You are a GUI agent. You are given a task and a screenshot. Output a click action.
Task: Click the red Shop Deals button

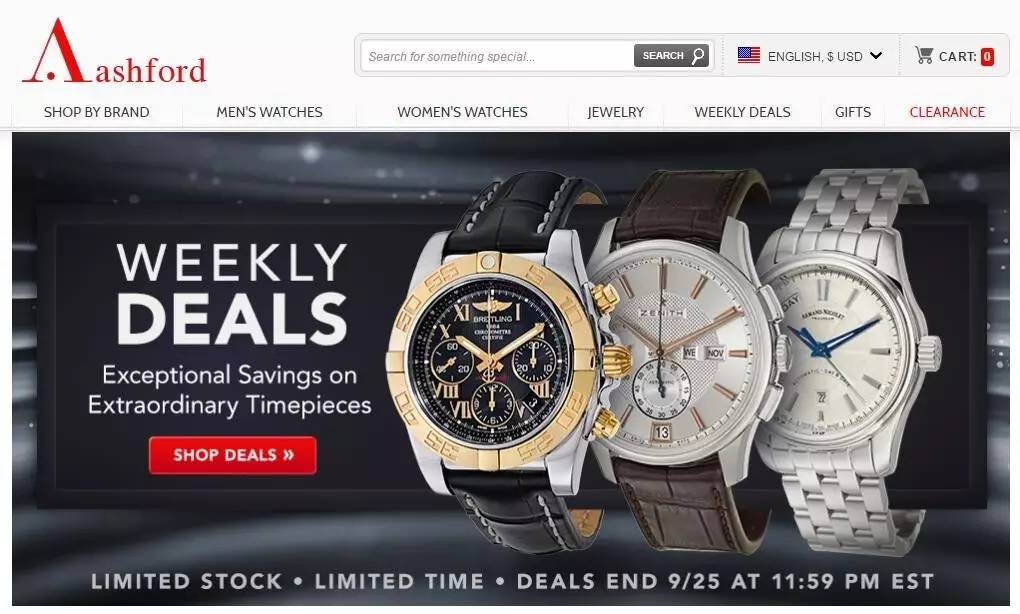(x=233, y=455)
